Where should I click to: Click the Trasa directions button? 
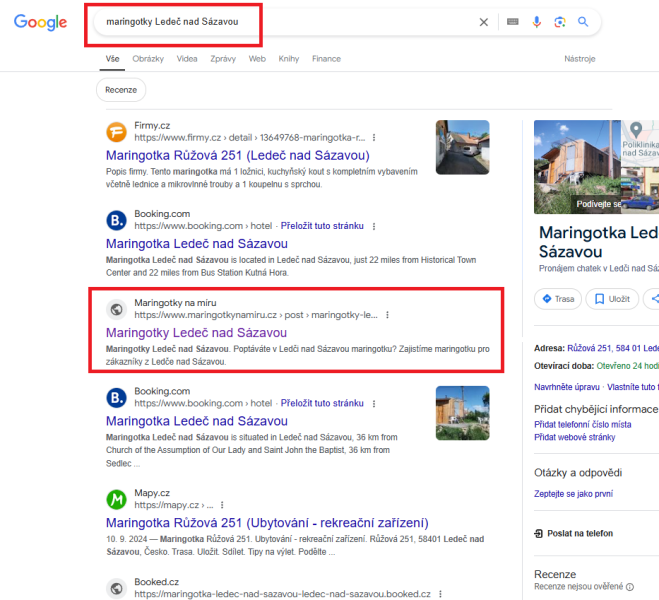(x=558, y=299)
